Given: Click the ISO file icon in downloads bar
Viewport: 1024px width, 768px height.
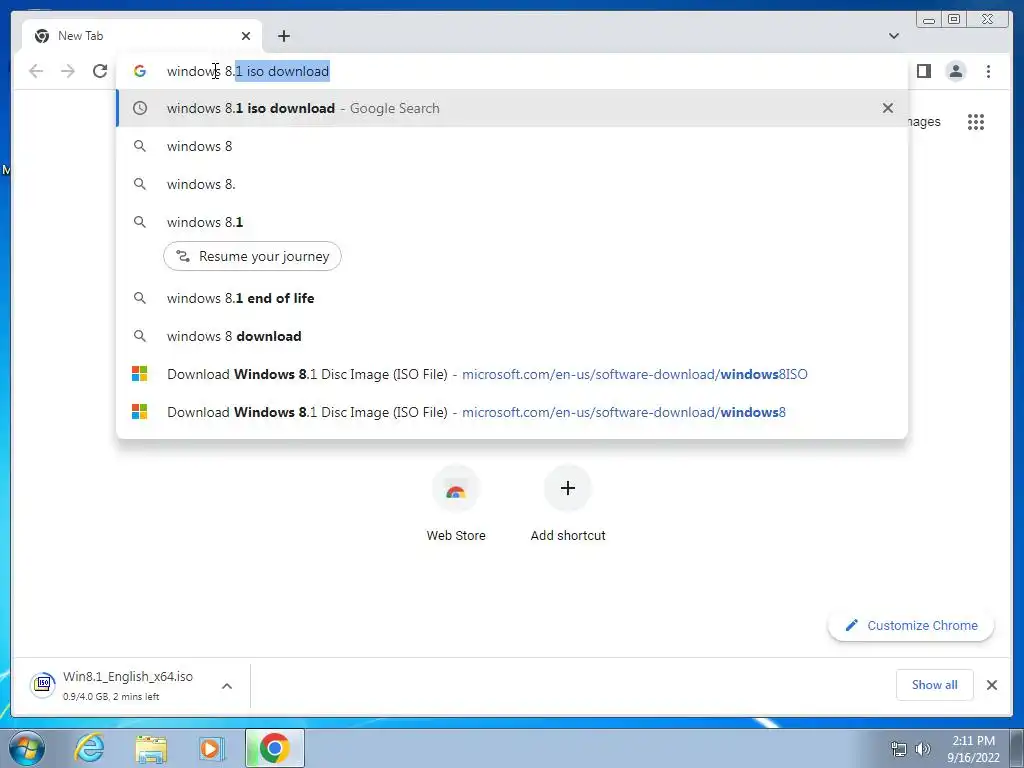Looking at the screenshot, I should coord(43,685).
